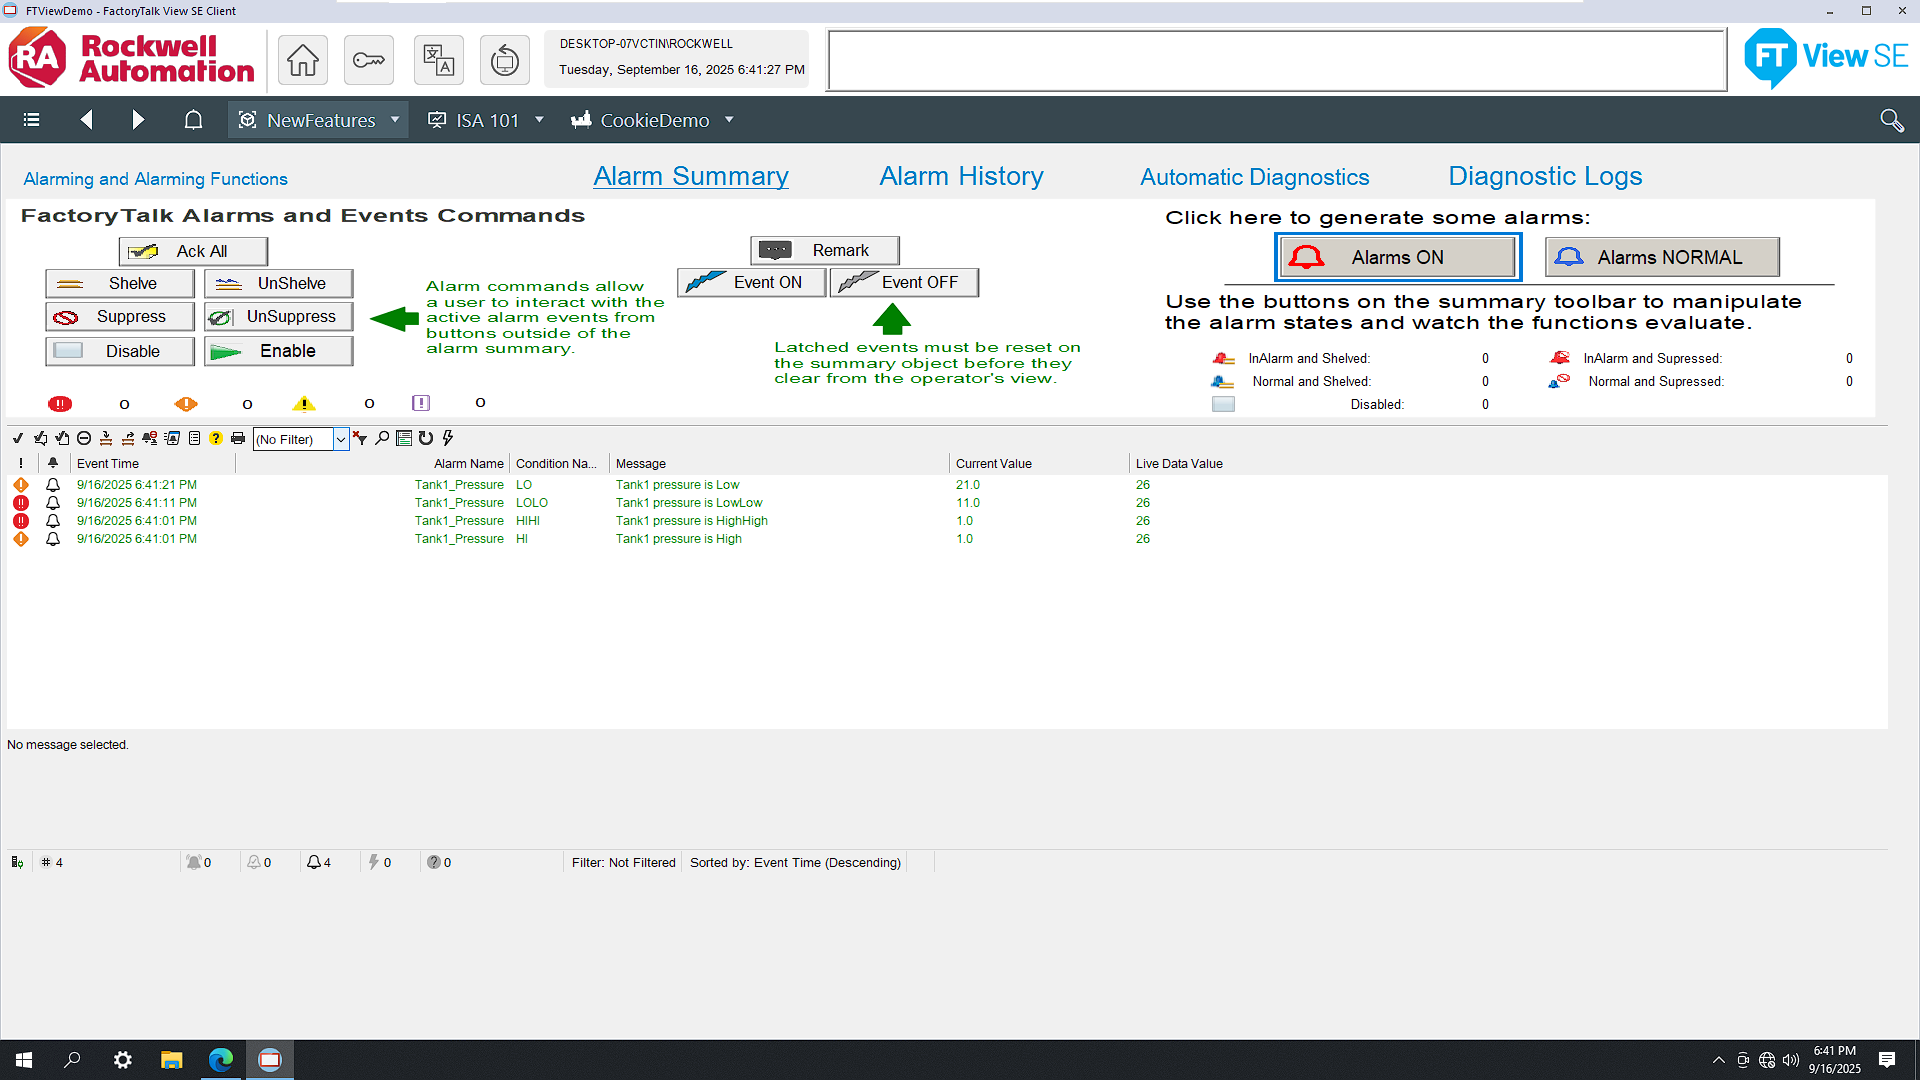Image resolution: width=1920 pixels, height=1080 pixels.
Task: Open Alarm Summary tab
Action: (691, 176)
